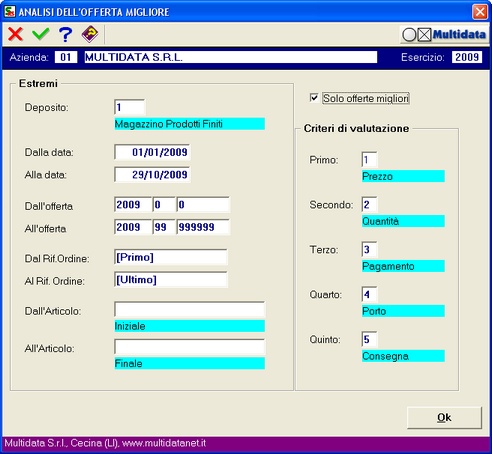Click the Terzo criterion number field

[369, 250]
